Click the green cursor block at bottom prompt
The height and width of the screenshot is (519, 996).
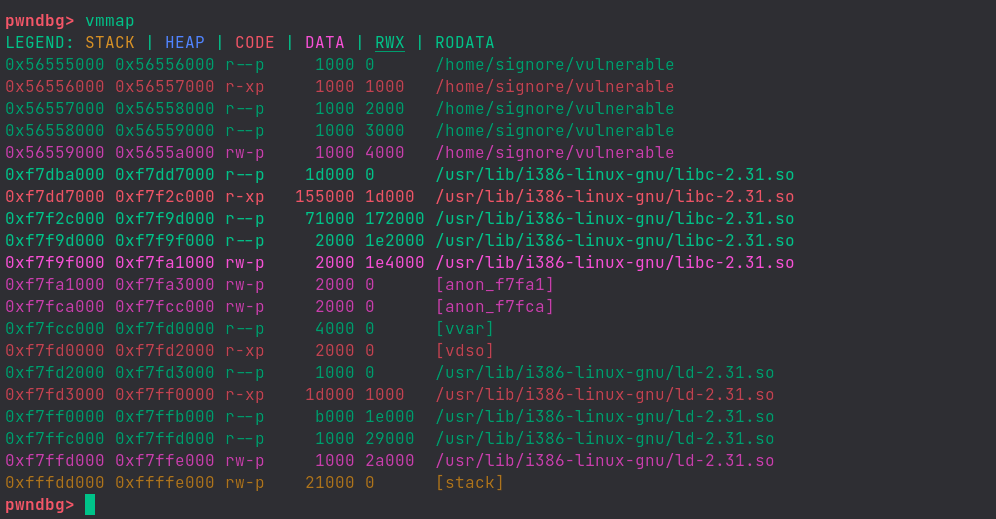coord(90,505)
